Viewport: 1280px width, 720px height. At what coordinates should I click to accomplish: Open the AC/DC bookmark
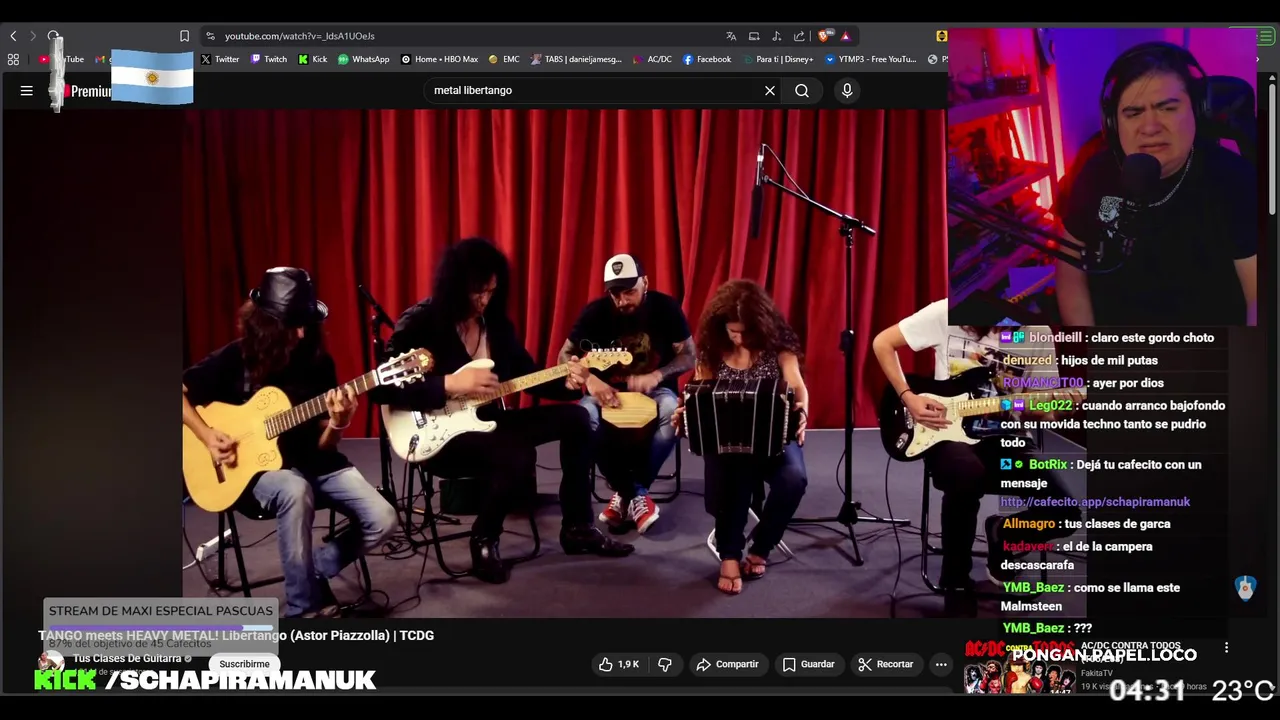652,59
